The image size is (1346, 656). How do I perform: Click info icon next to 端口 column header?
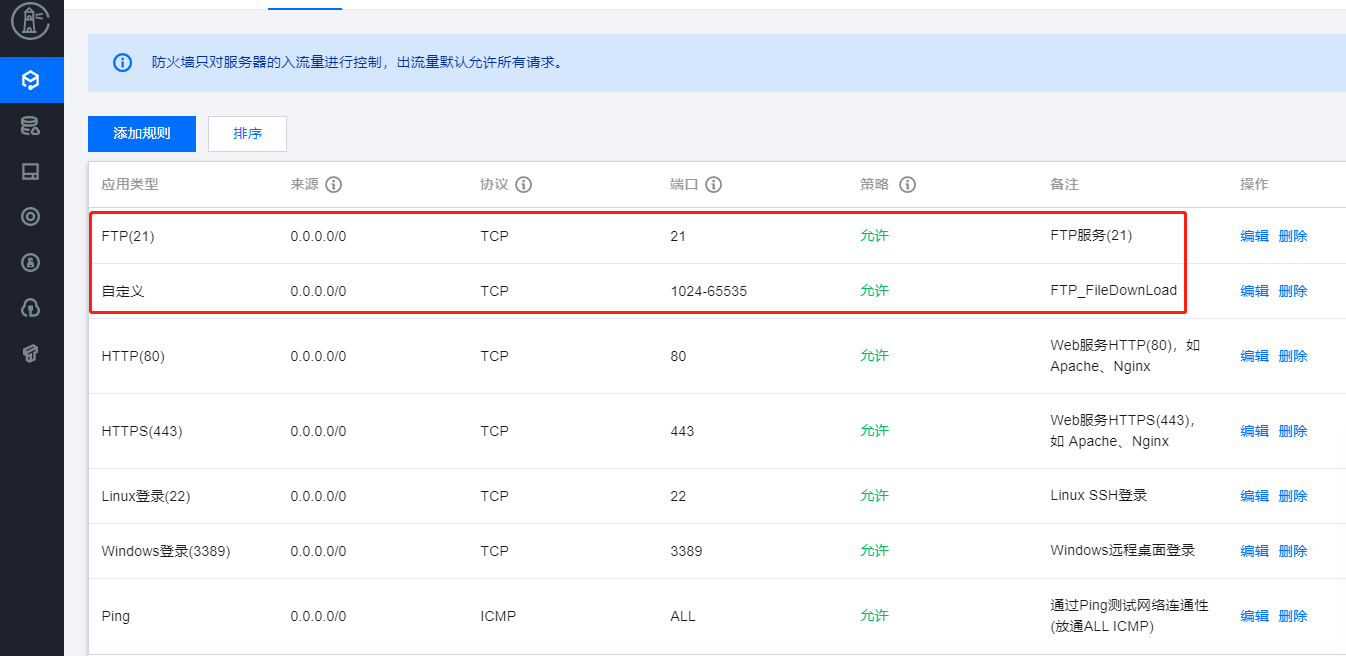(x=714, y=185)
